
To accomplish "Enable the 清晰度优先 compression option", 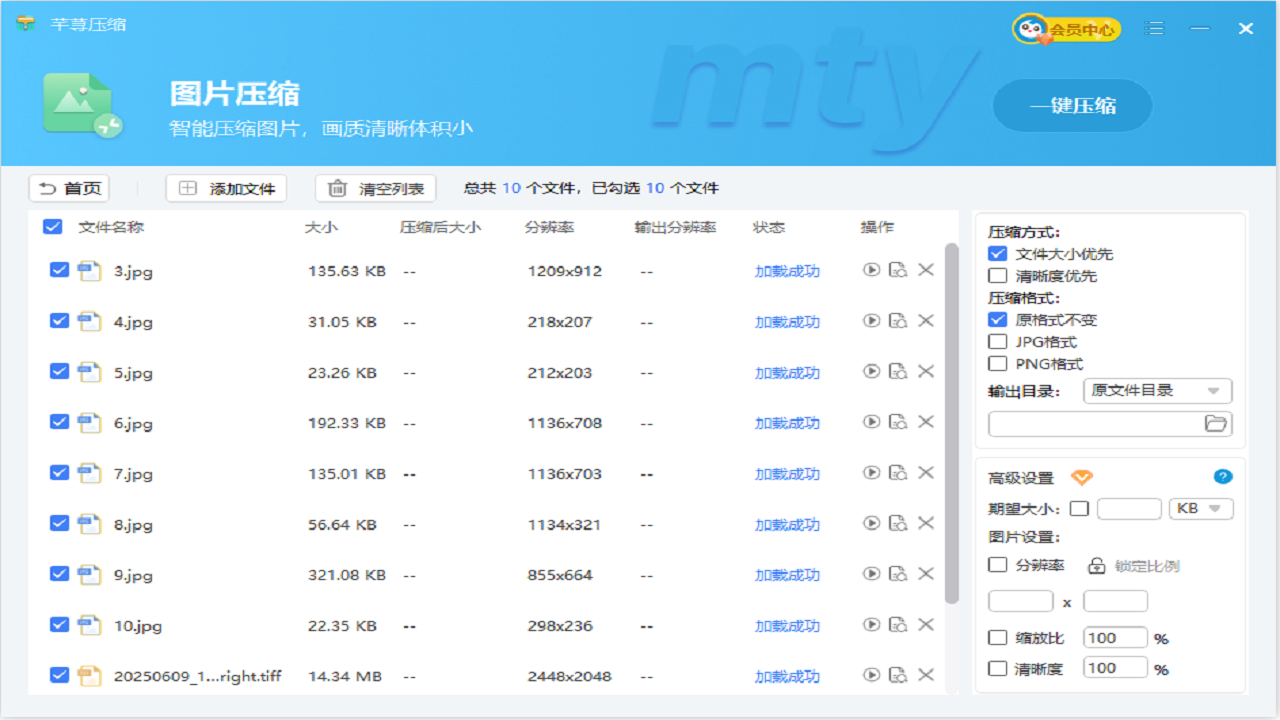I will point(998,276).
